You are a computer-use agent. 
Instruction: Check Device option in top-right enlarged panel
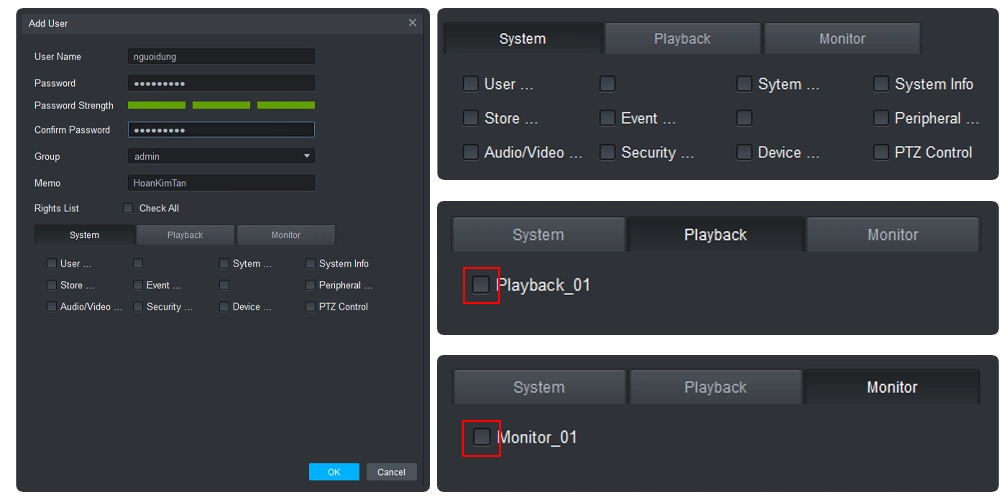click(x=744, y=153)
